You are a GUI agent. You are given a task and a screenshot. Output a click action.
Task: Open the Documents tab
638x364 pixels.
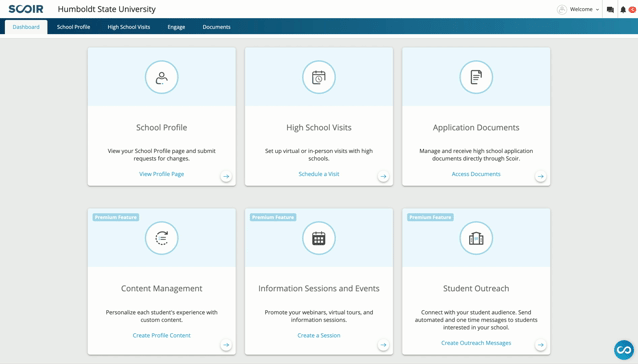tap(216, 27)
